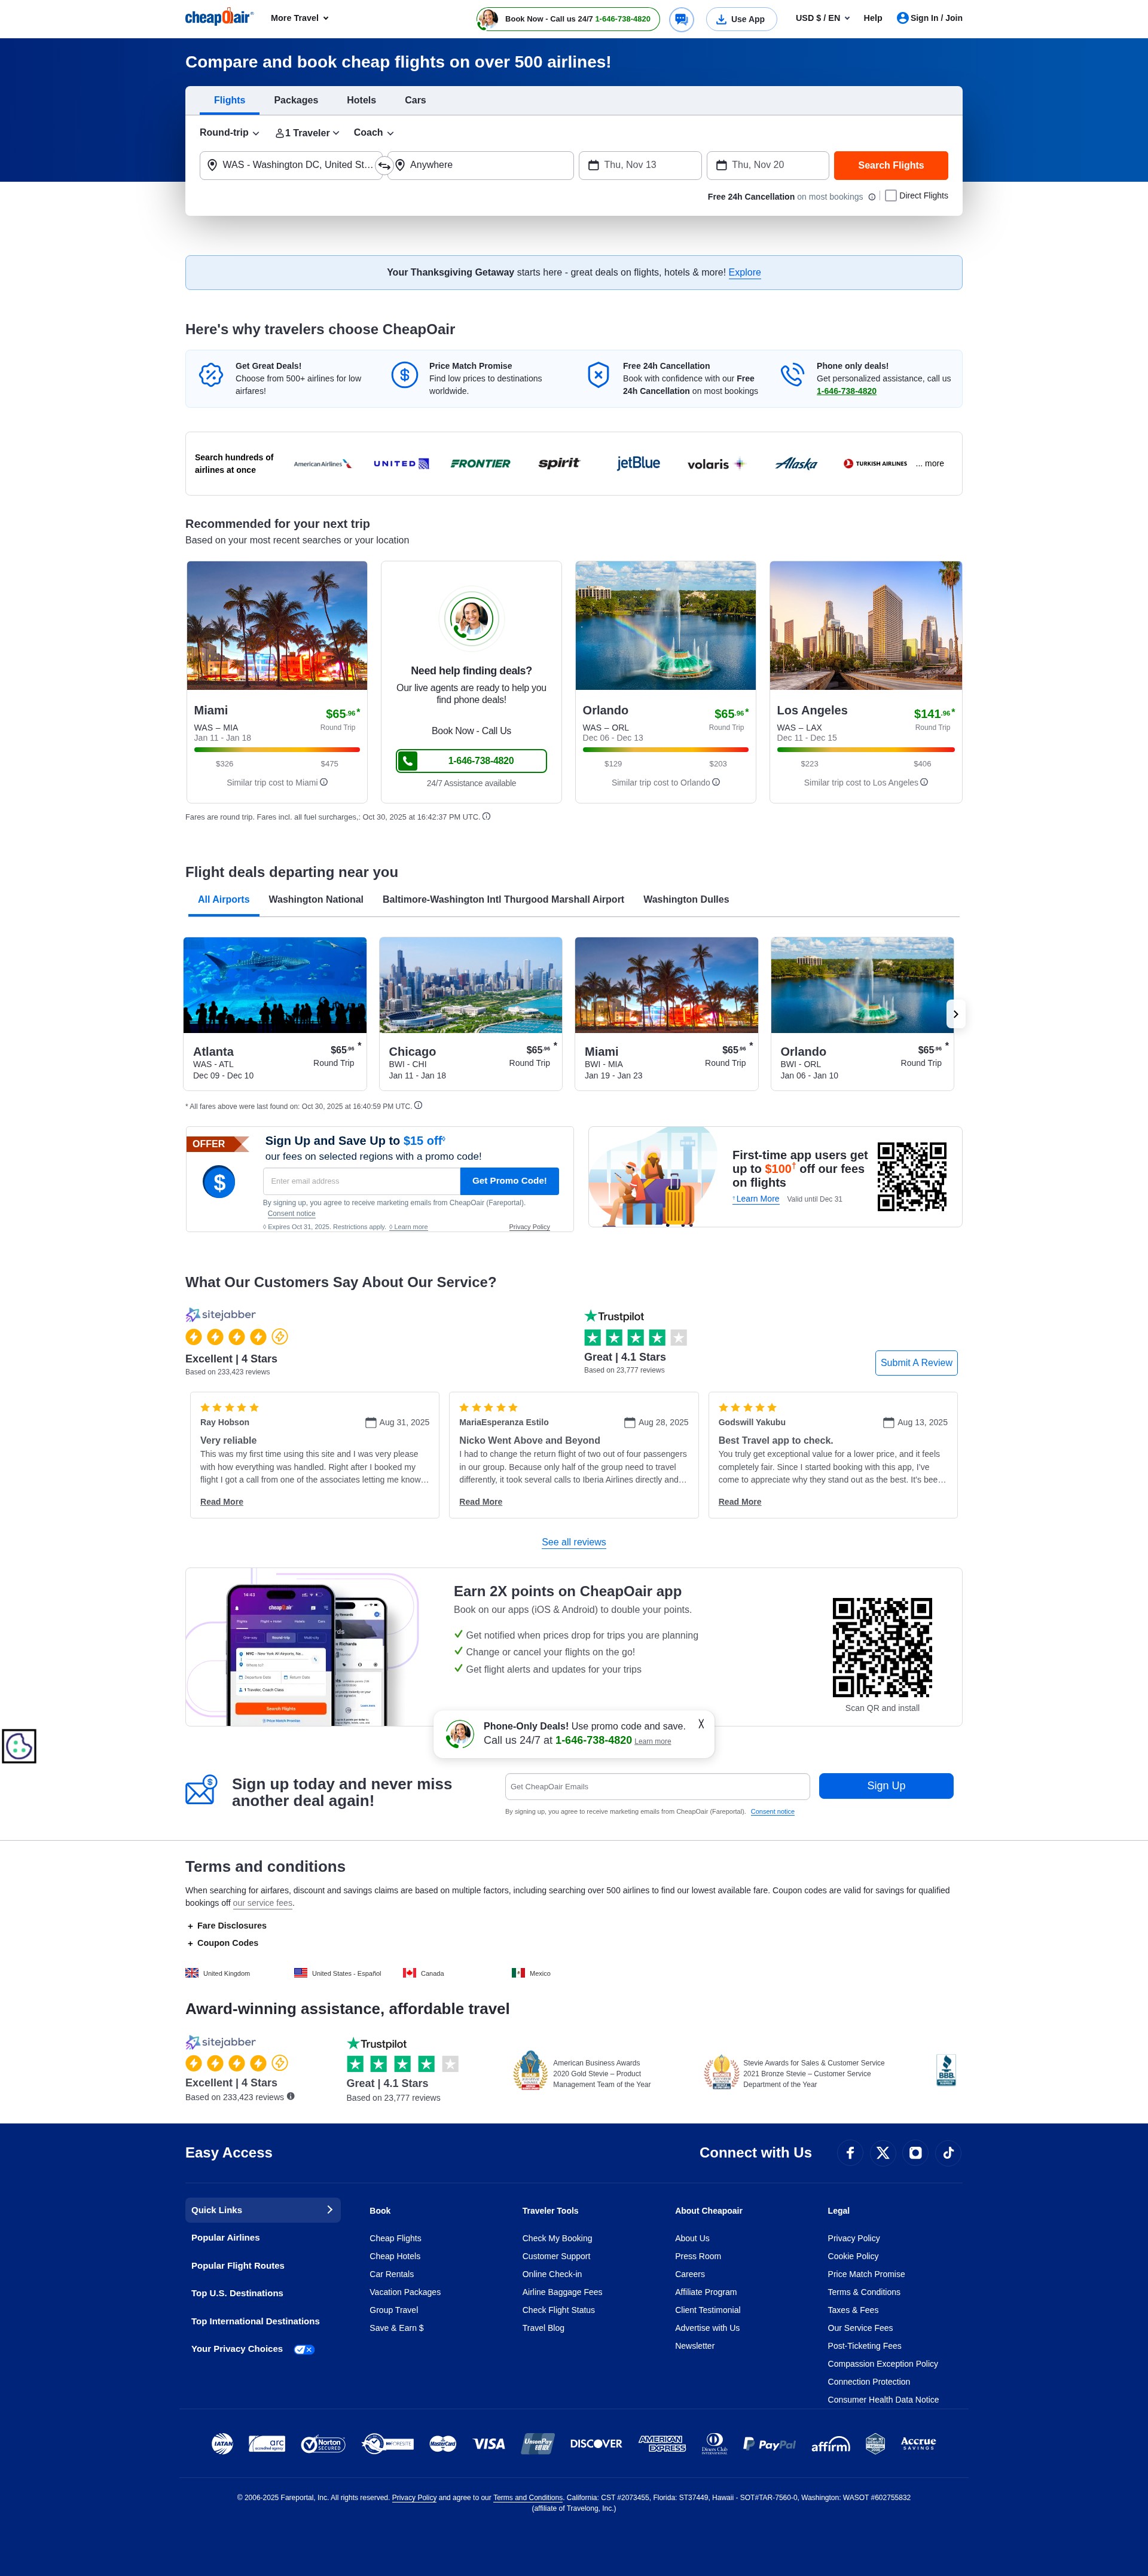Open the Thu, Nov 13 departure date picker
Viewport: 1148px width, 2576px height.
(x=640, y=165)
